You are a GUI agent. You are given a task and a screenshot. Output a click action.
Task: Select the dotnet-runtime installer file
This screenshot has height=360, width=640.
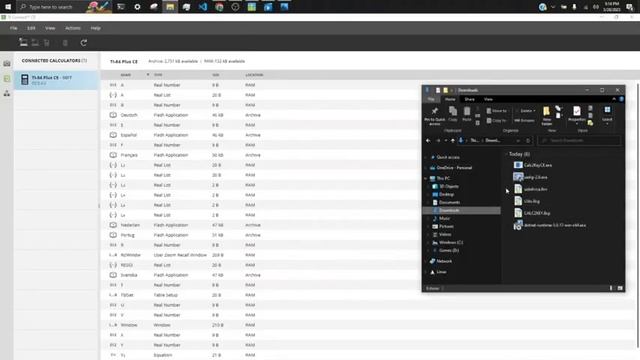[x=550, y=225]
